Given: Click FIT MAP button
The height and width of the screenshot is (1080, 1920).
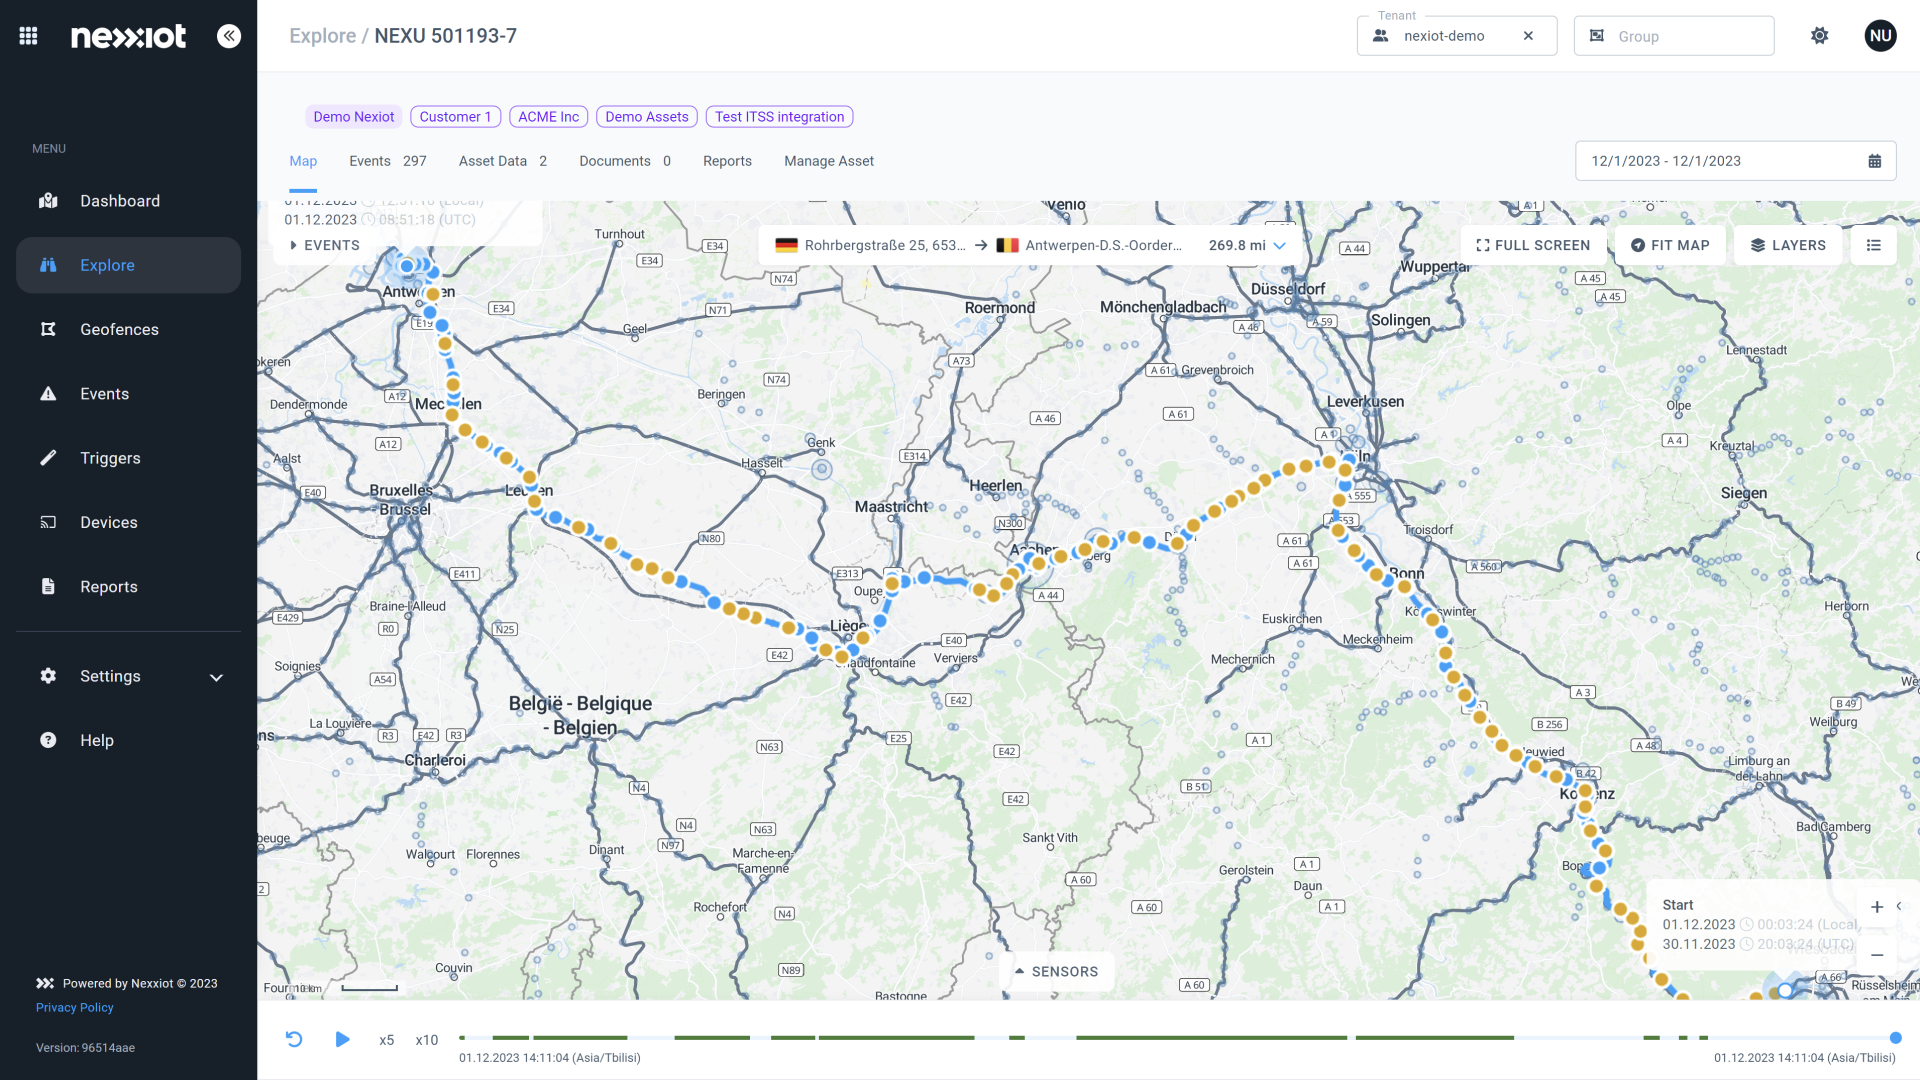Looking at the screenshot, I should coord(1670,245).
